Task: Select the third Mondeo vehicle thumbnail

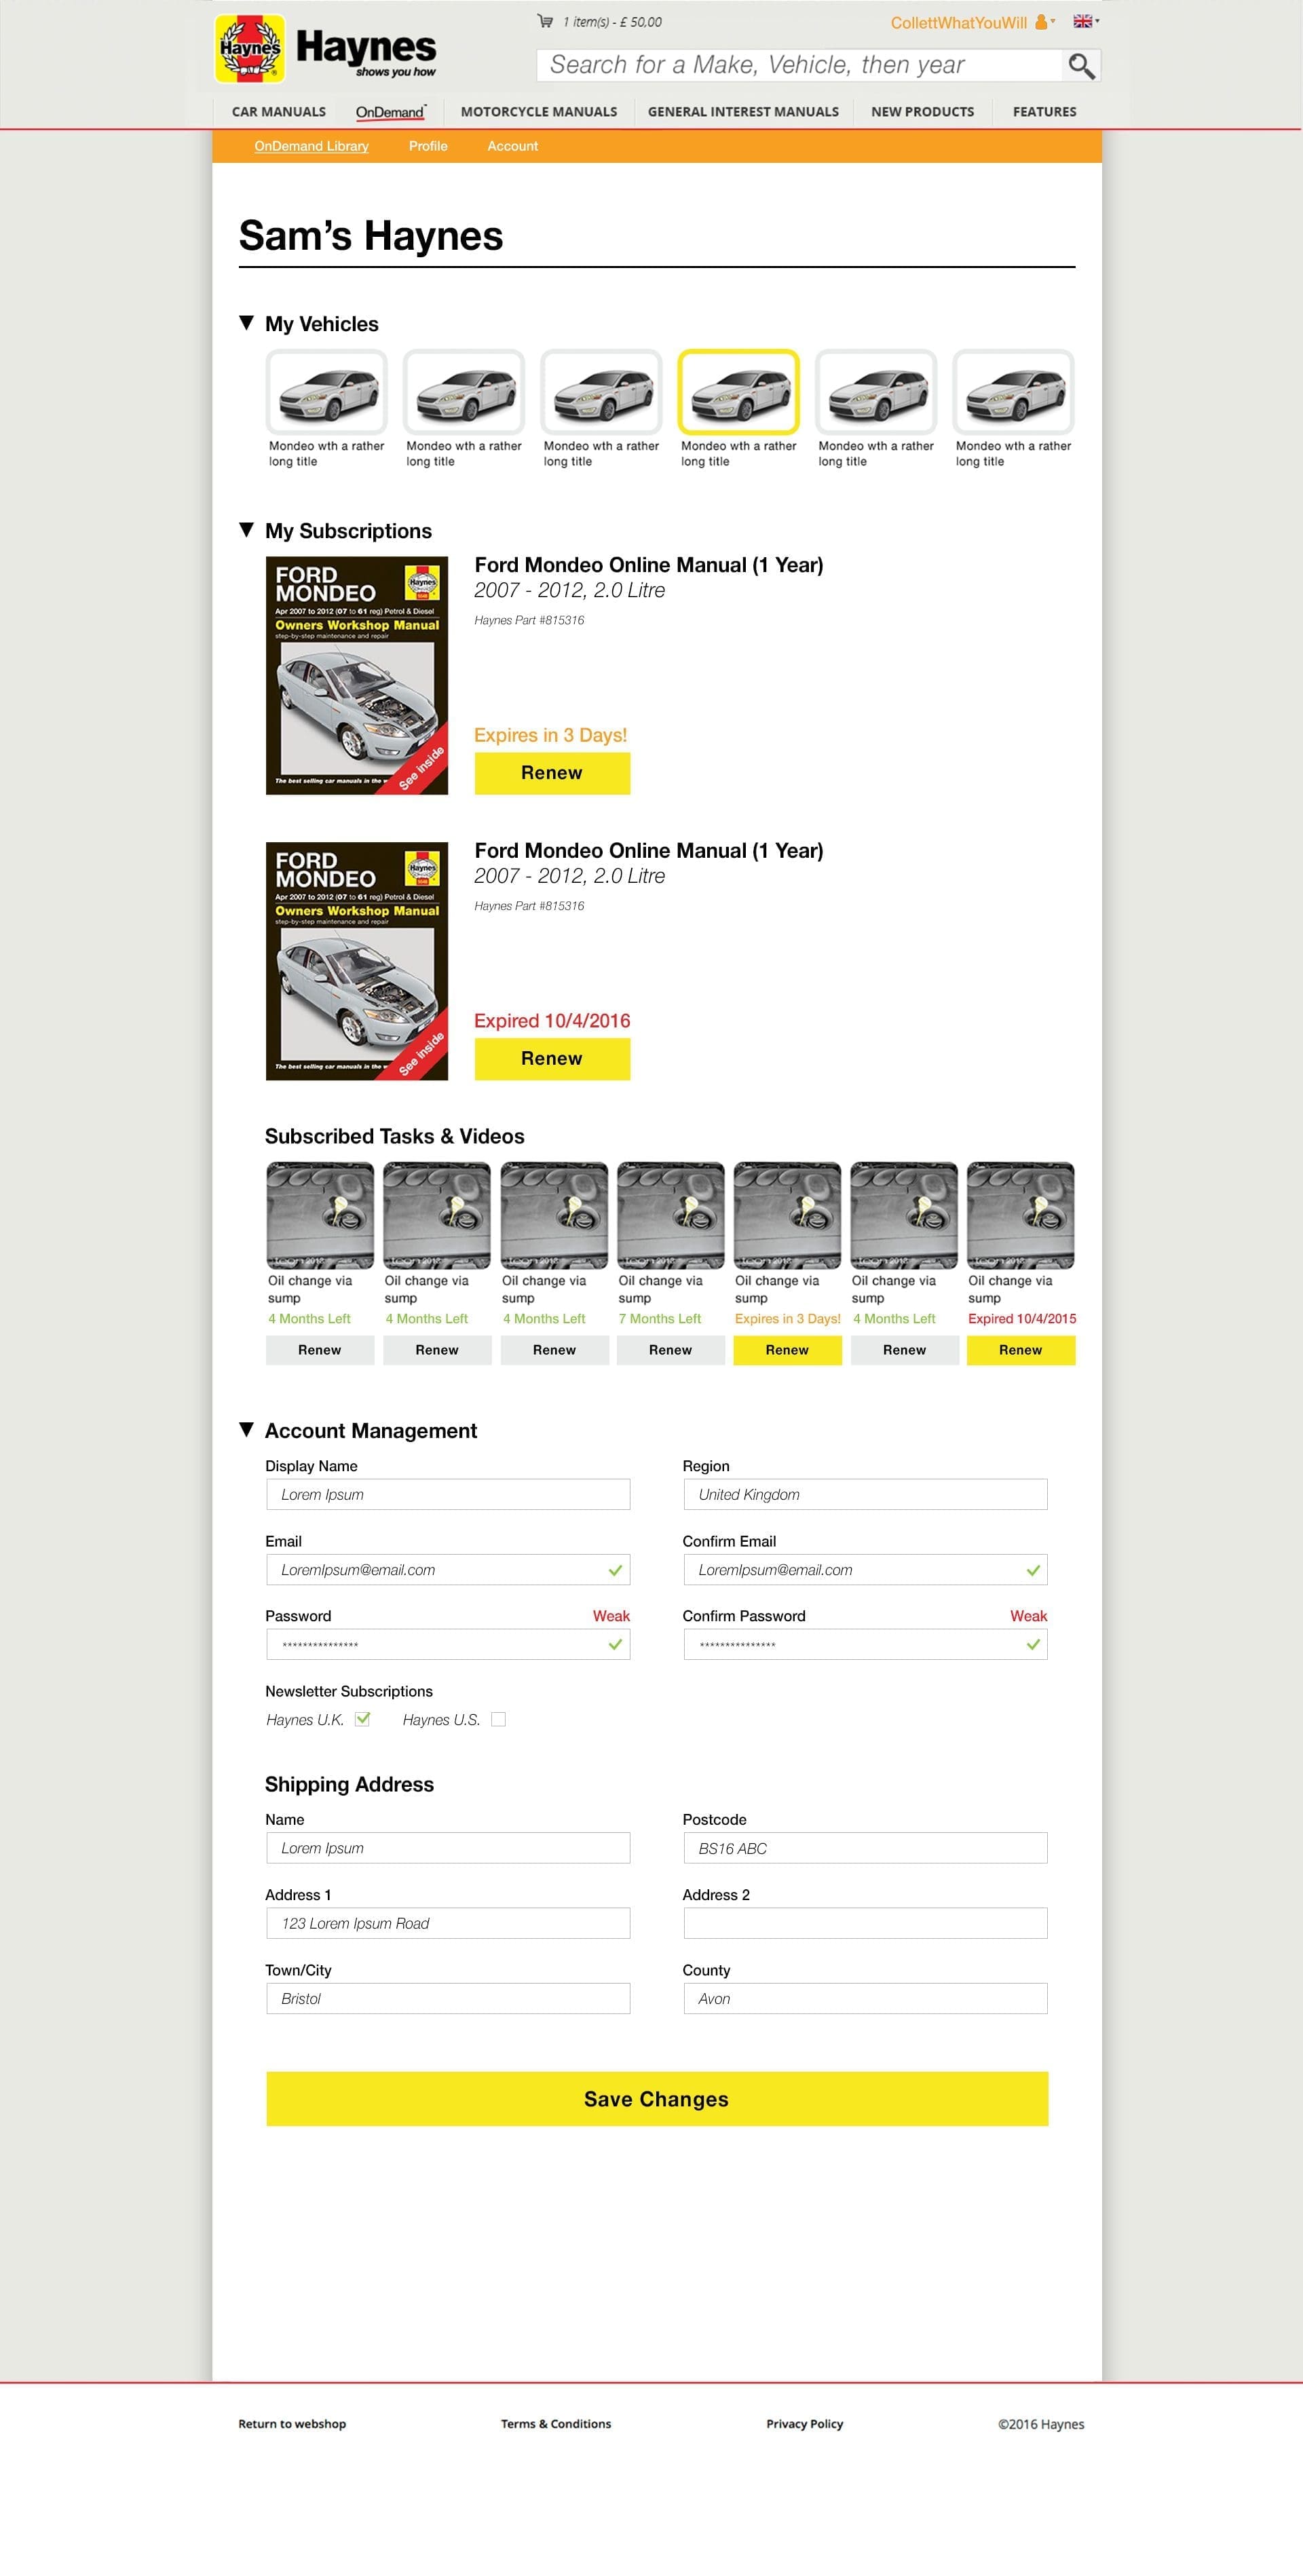Action: (601, 391)
